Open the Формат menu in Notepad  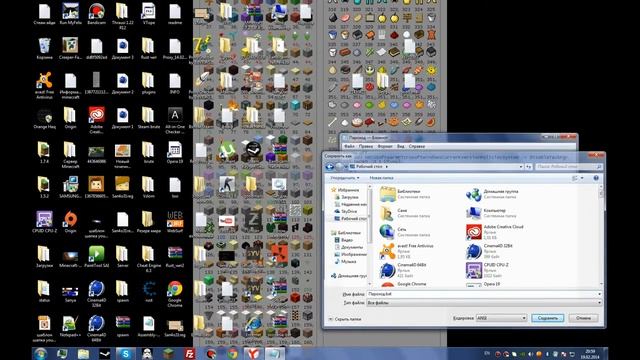point(385,146)
